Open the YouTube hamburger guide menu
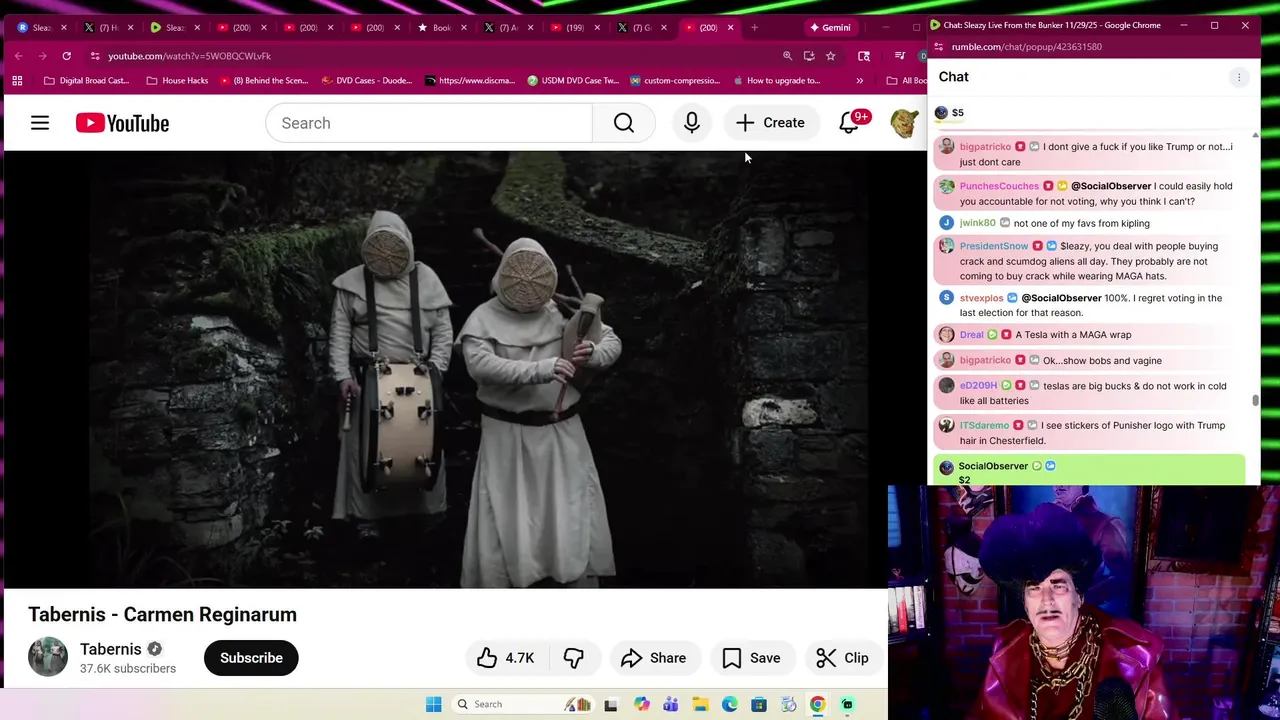Screen dimensions: 1280x720 [x=40, y=123]
